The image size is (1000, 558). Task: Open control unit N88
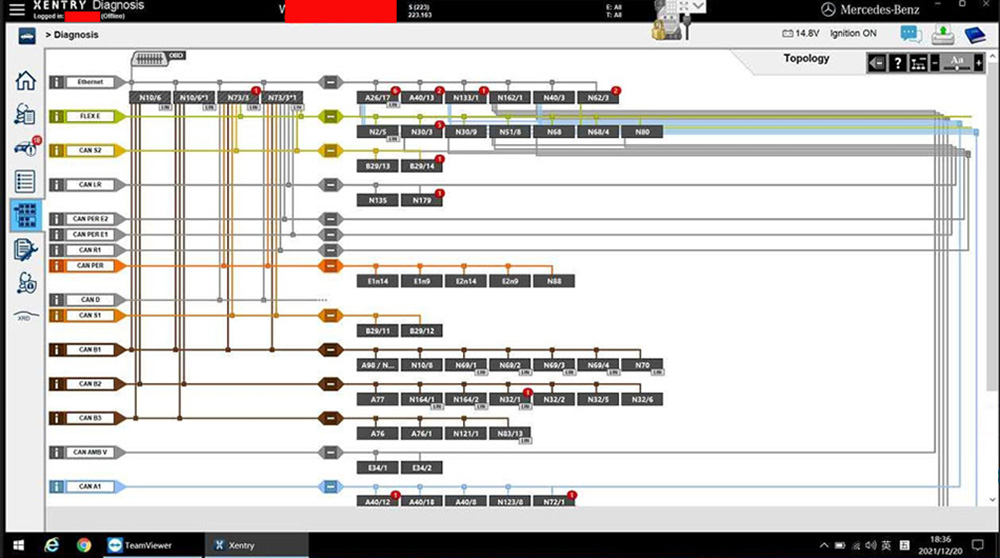tap(554, 281)
